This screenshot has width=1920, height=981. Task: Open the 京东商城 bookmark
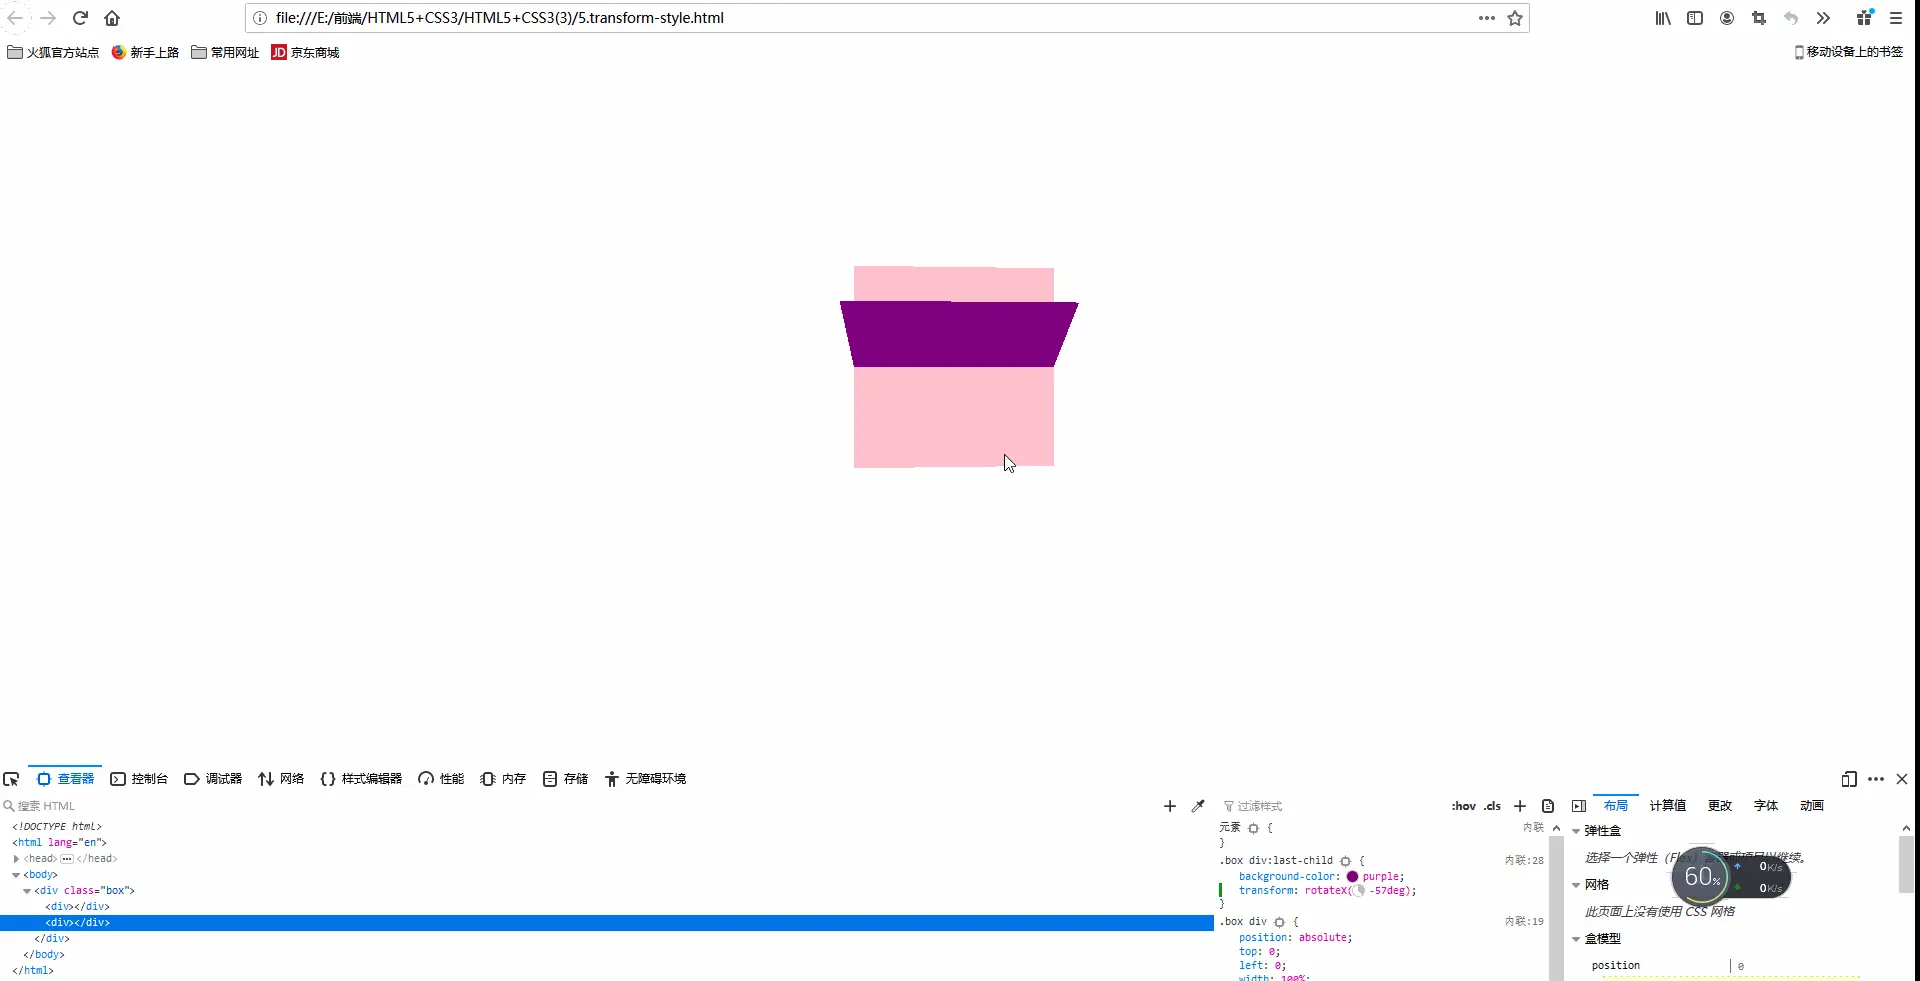(x=305, y=52)
